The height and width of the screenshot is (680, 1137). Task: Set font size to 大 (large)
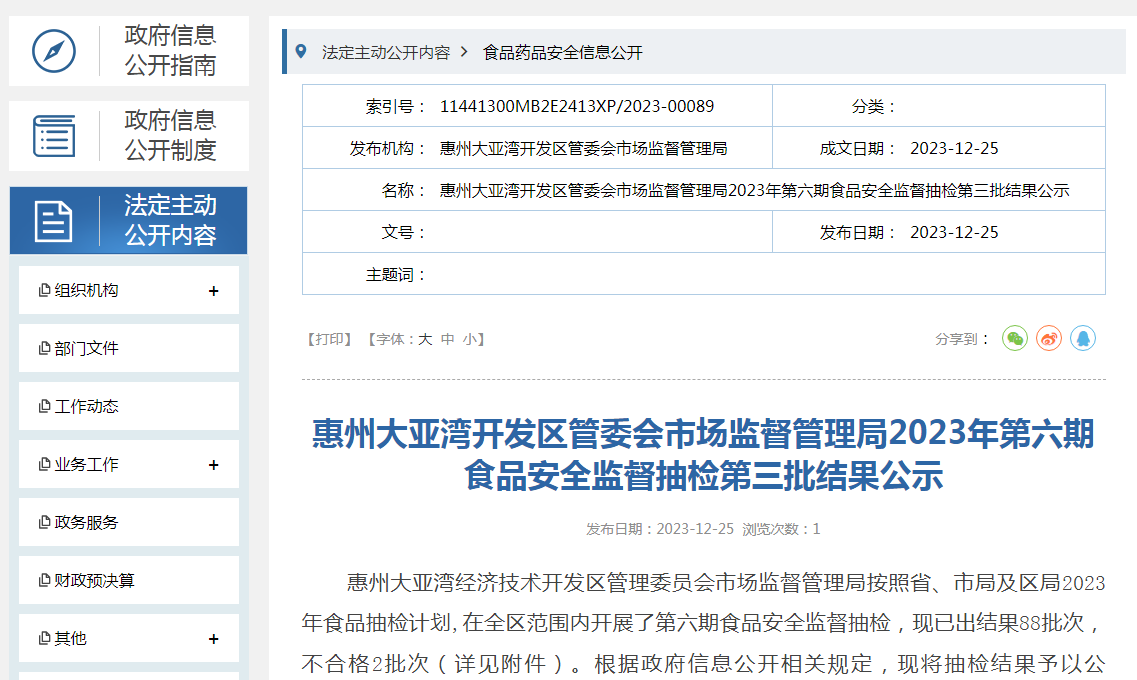(425, 340)
